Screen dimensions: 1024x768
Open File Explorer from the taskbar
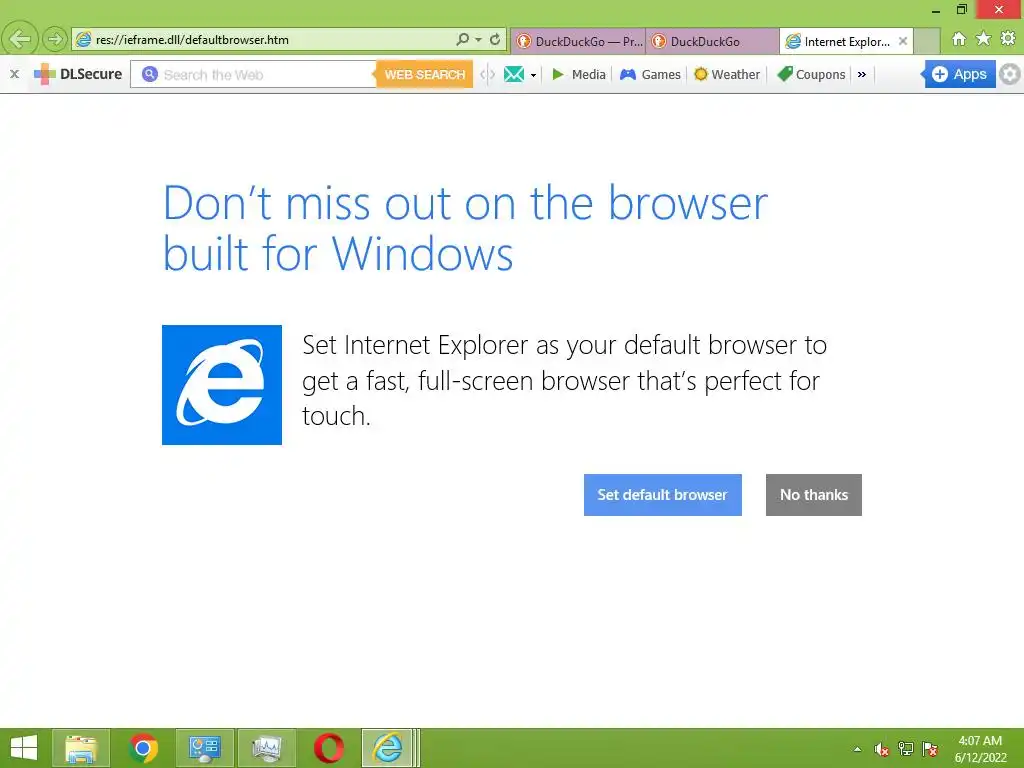click(81, 748)
